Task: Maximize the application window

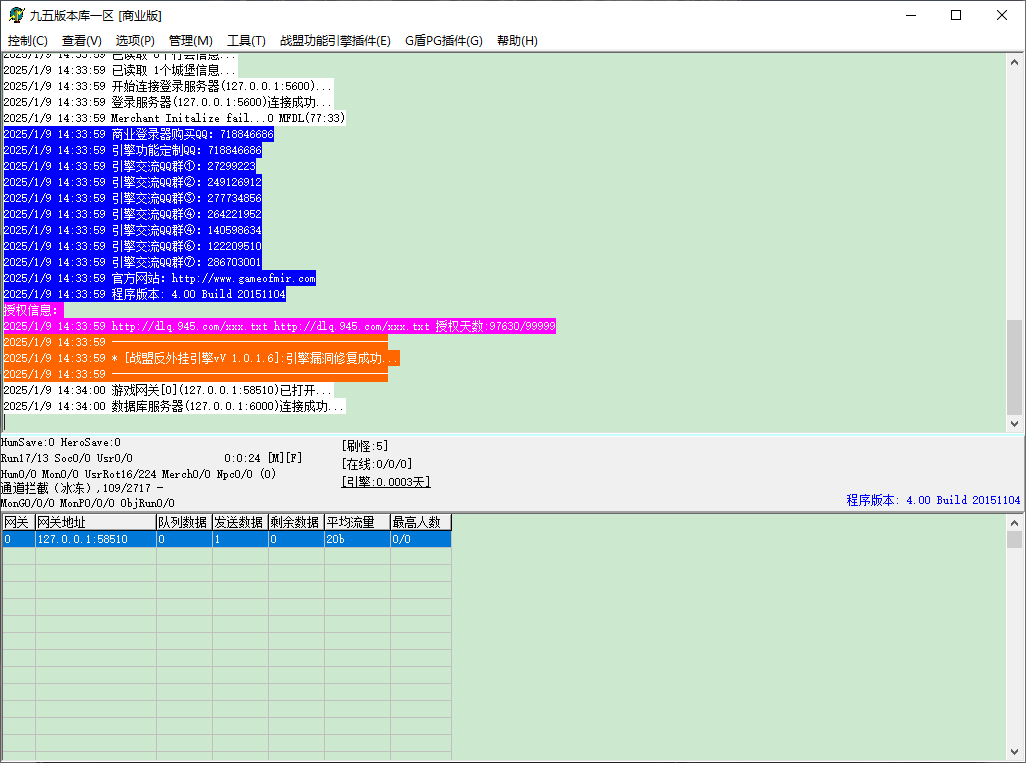Action: click(x=956, y=15)
